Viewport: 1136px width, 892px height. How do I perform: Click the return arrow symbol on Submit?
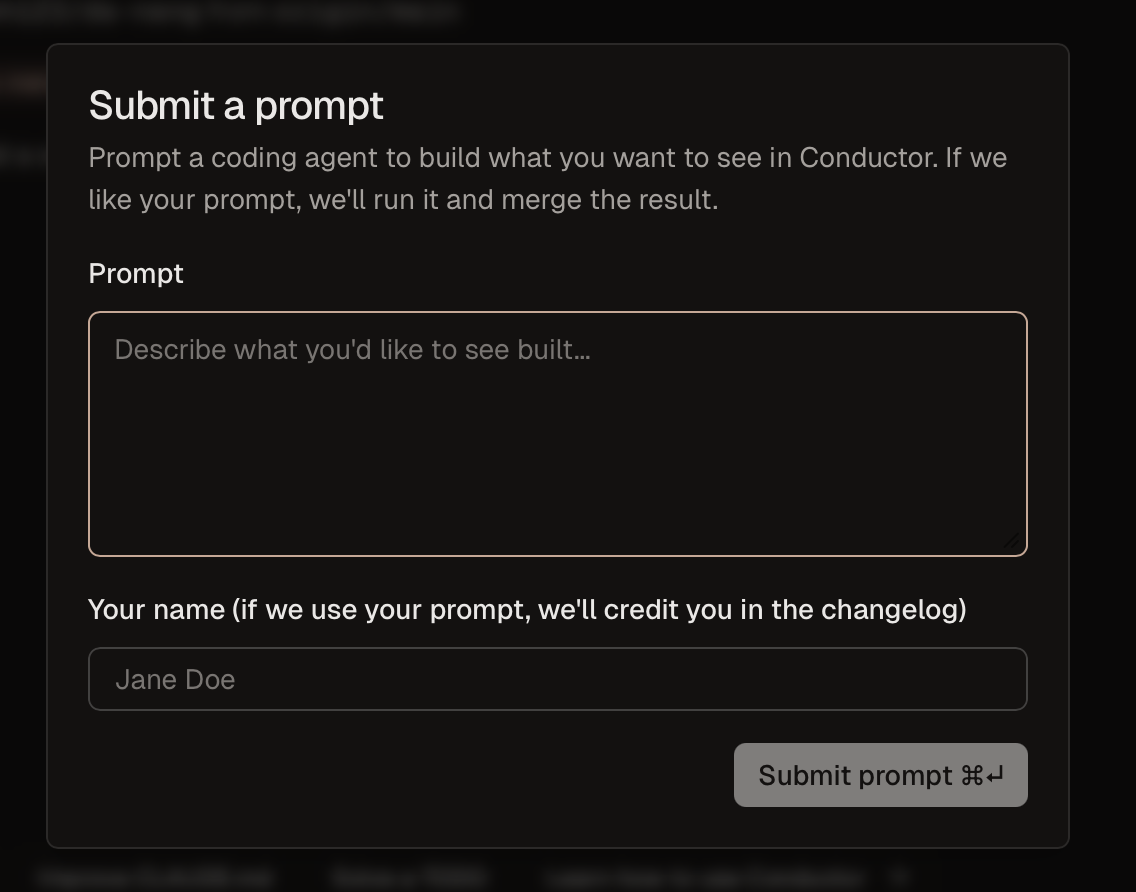tap(994, 775)
